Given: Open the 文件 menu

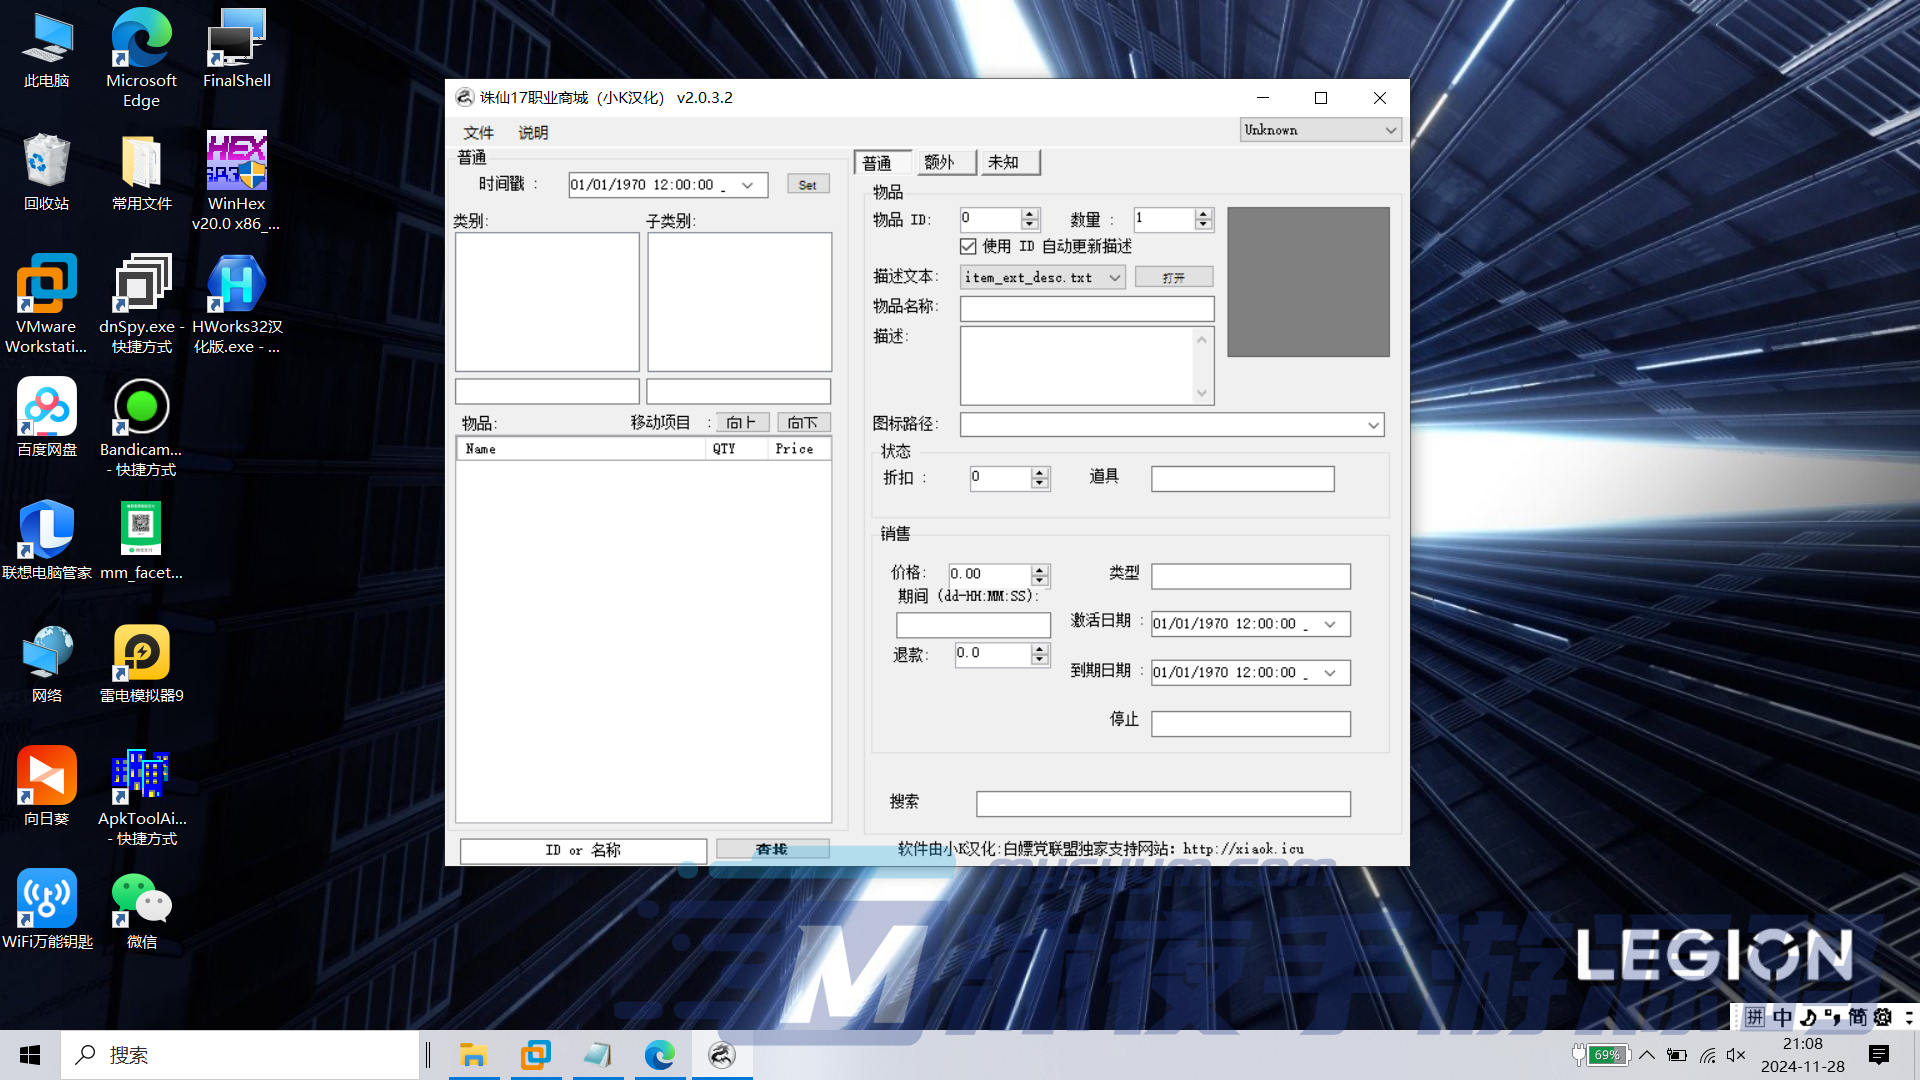Looking at the screenshot, I should (478, 132).
